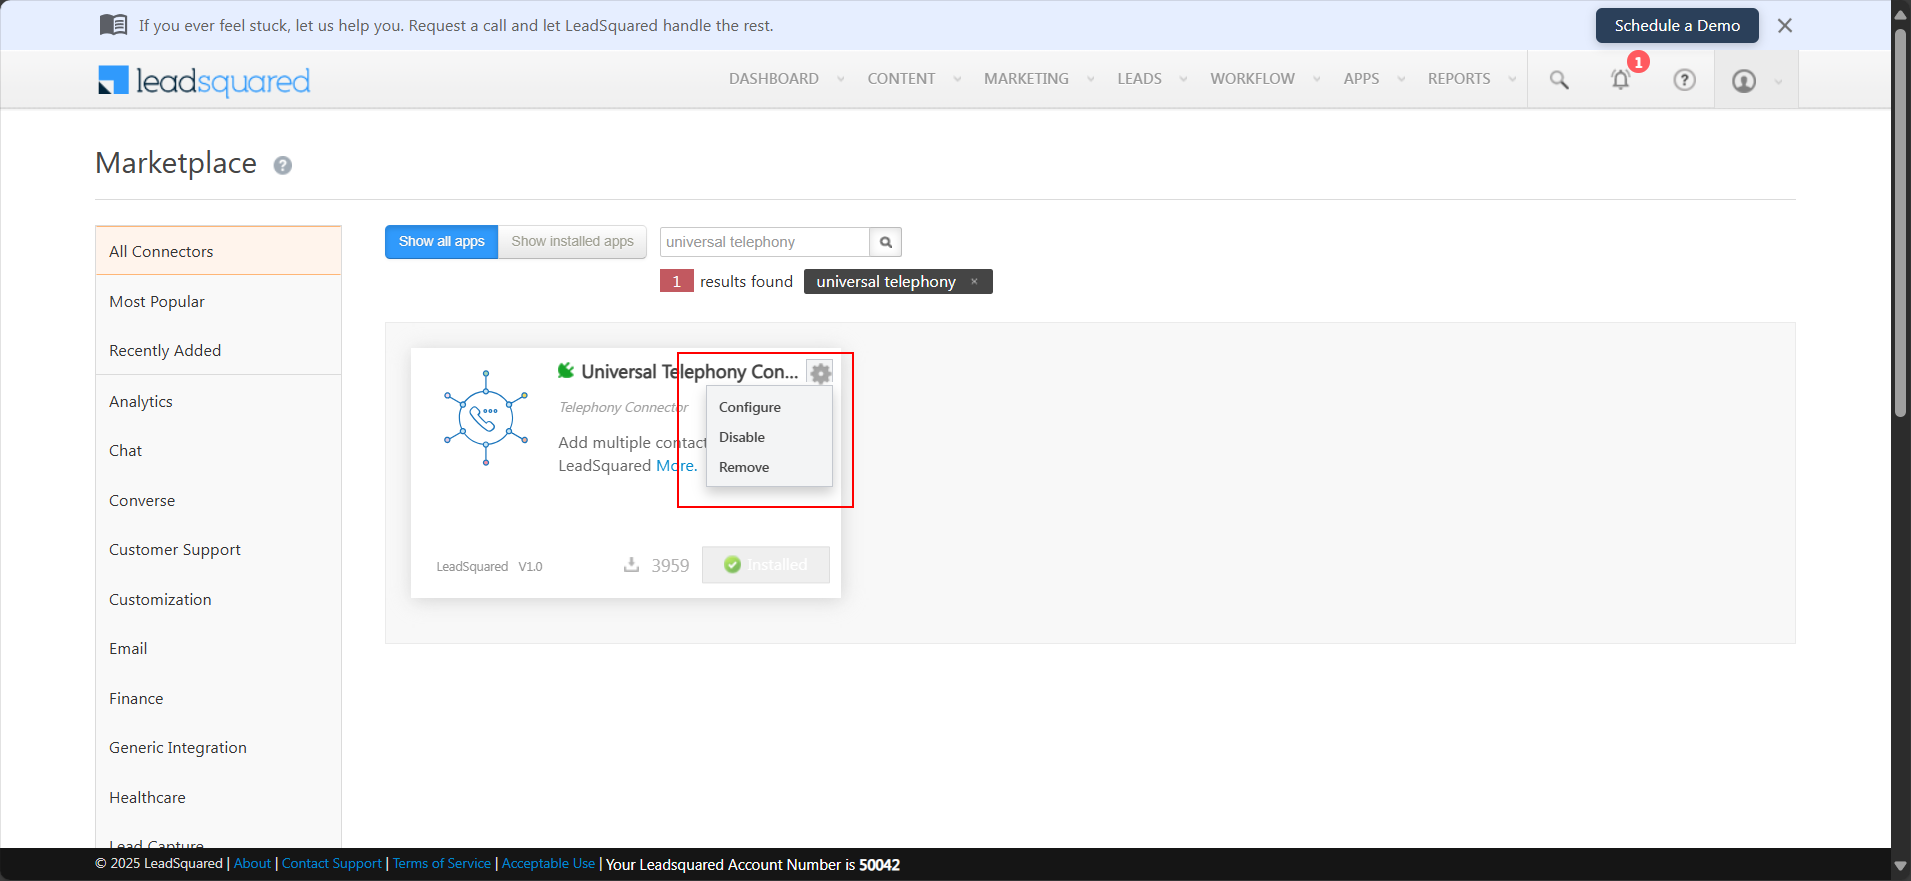Open the Terms of Service footer link

click(x=442, y=864)
